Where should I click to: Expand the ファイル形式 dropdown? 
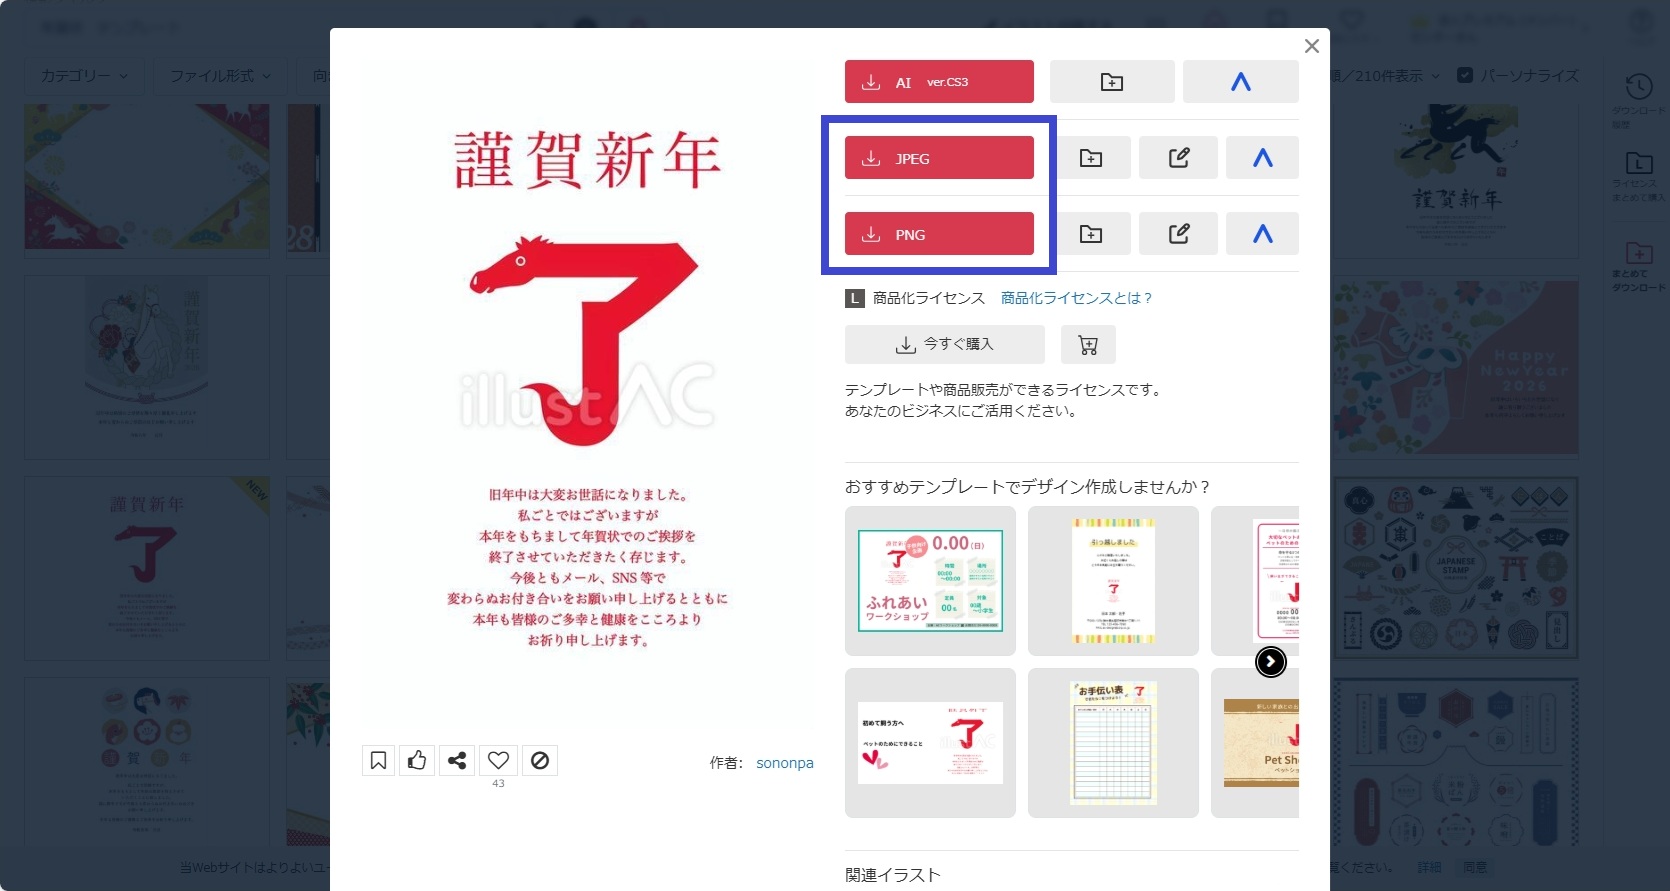(220, 76)
